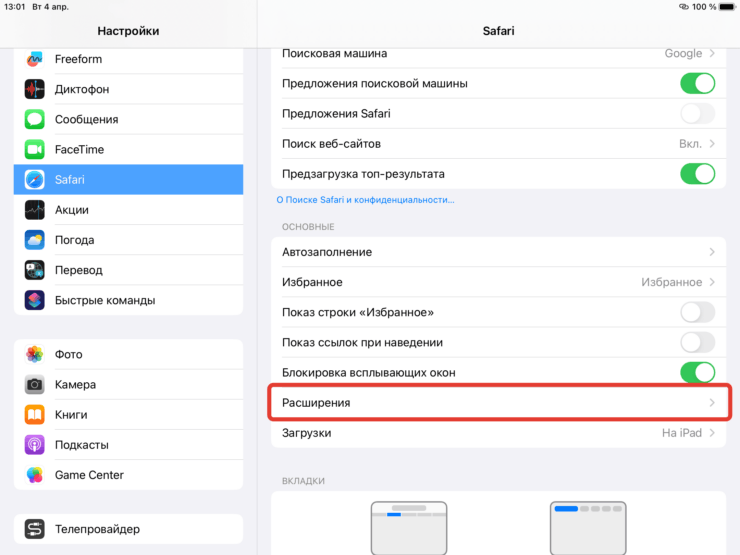
Task: Tap the Акции stocks icon
Action: click(34, 210)
